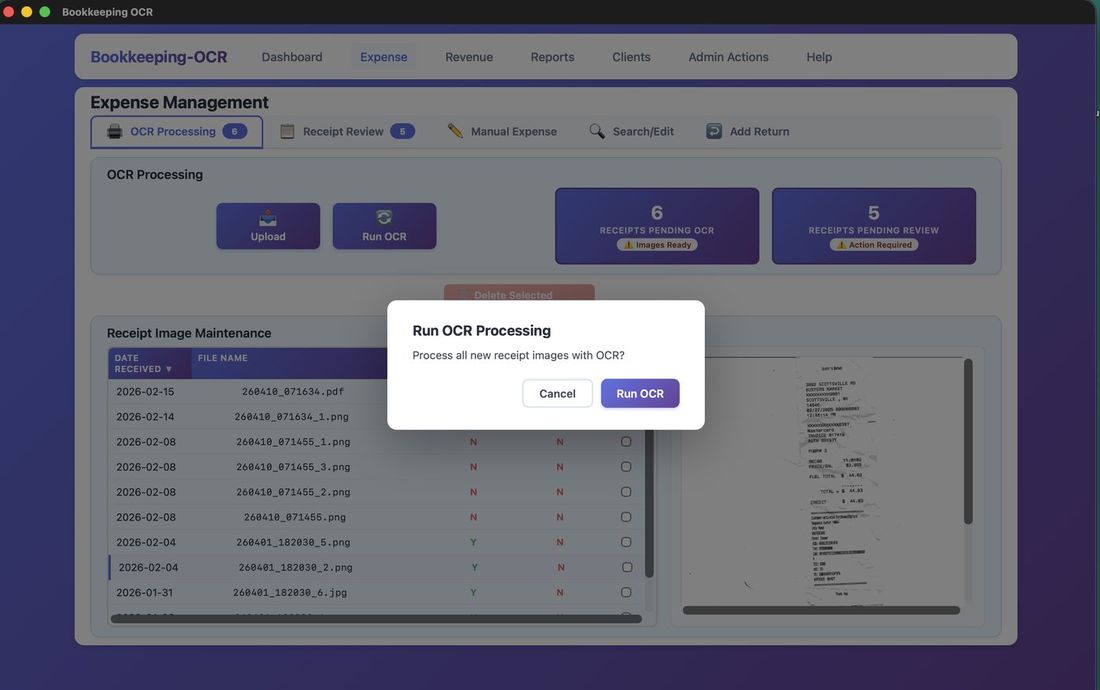Open Receipt Review via its clipboard icon

coord(288,130)
